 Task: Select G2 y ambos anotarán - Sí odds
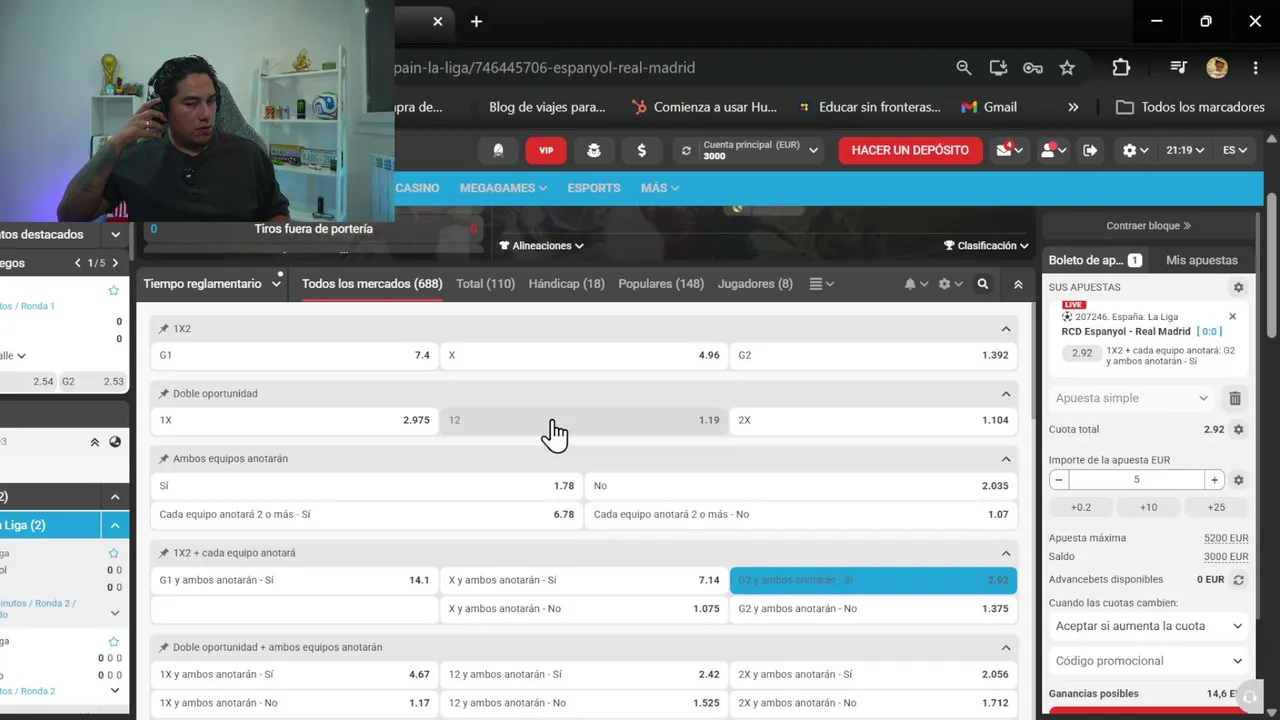873,580
